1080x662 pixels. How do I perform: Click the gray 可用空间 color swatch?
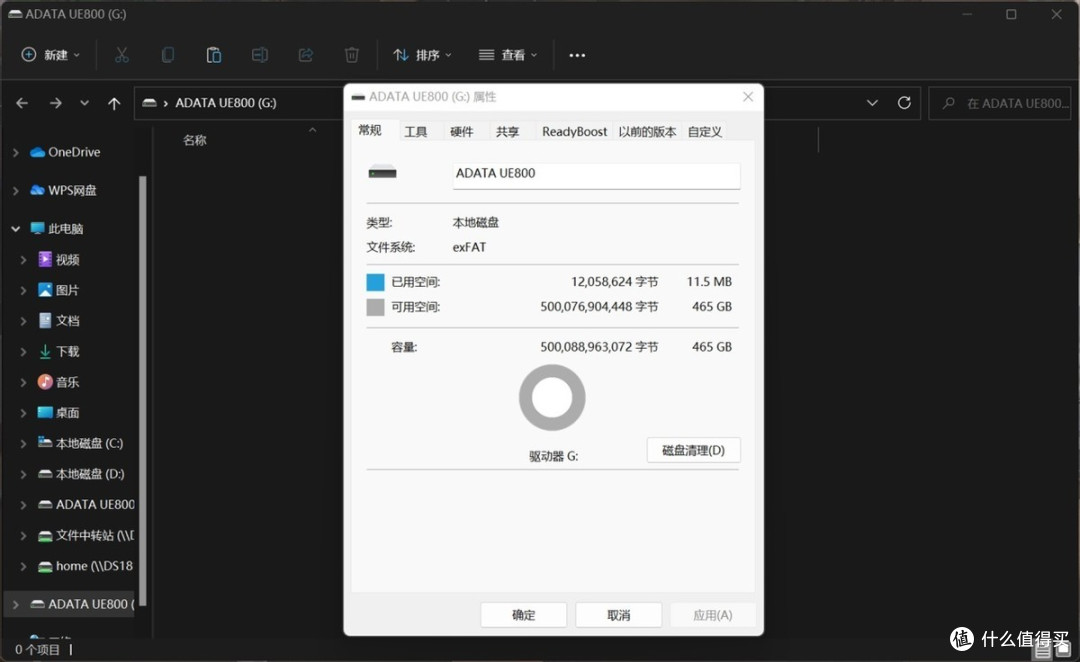(375, 307)
